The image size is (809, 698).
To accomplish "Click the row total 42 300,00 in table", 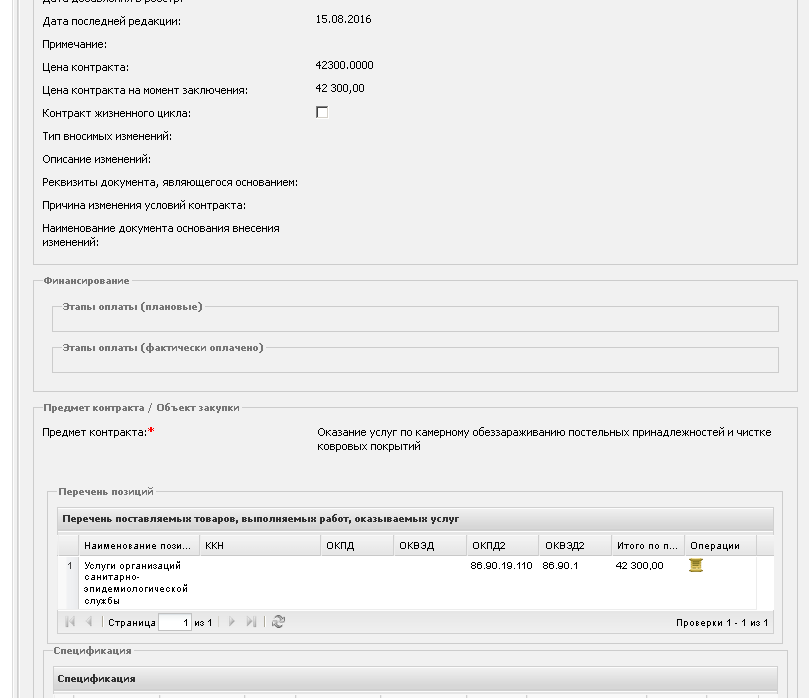I will [639, 566].
